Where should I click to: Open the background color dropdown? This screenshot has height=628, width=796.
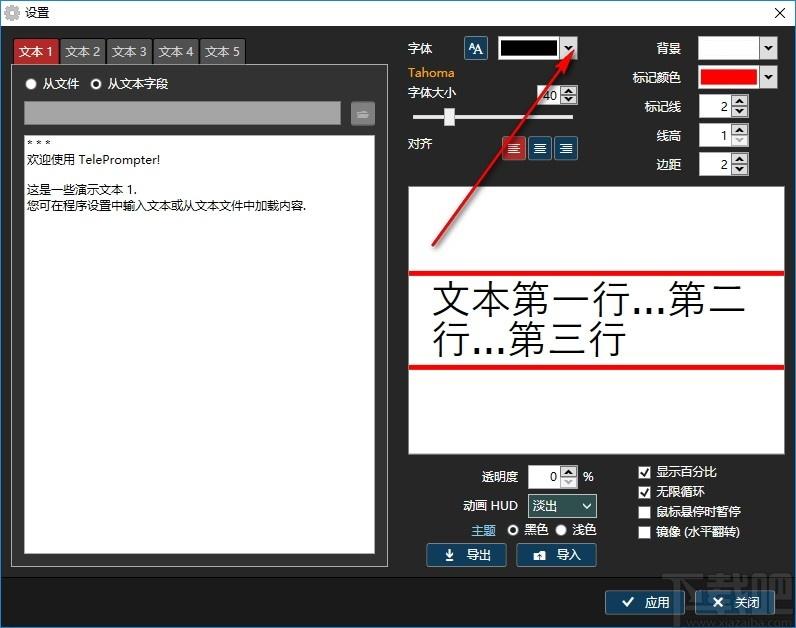[x=767, y=48]
